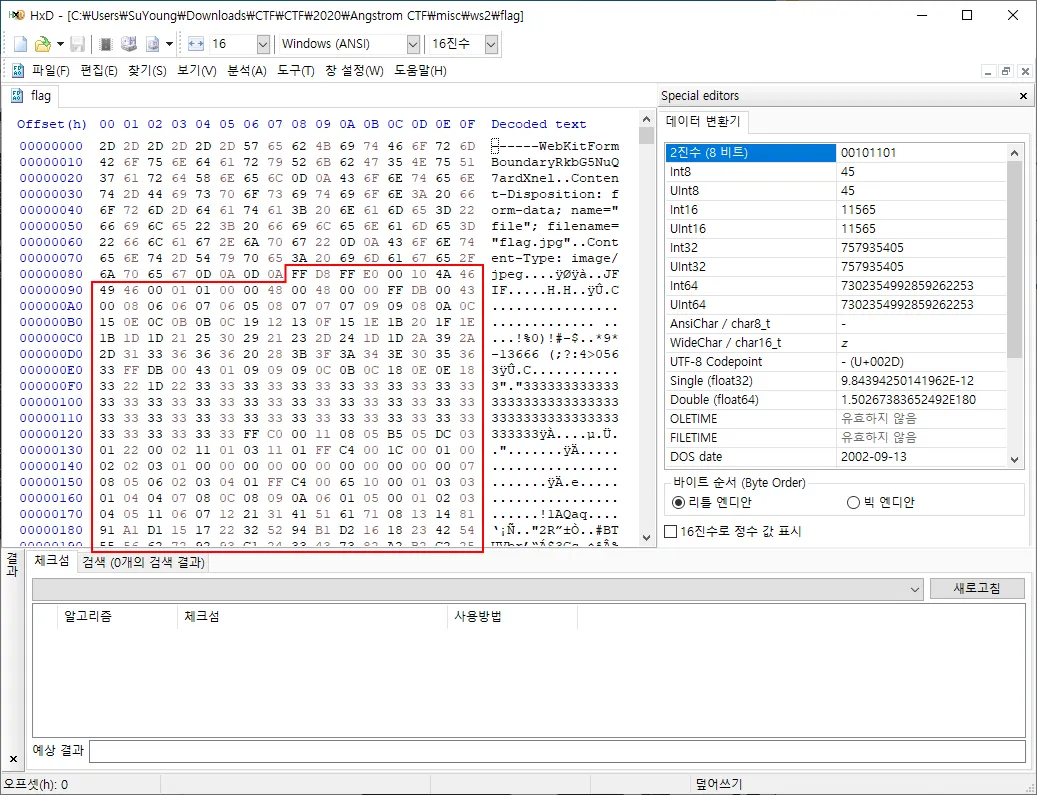The width and height of the screenshot is (1037, 795).
Task: Close the results panel with X
Action: click(x=13, y=759)
